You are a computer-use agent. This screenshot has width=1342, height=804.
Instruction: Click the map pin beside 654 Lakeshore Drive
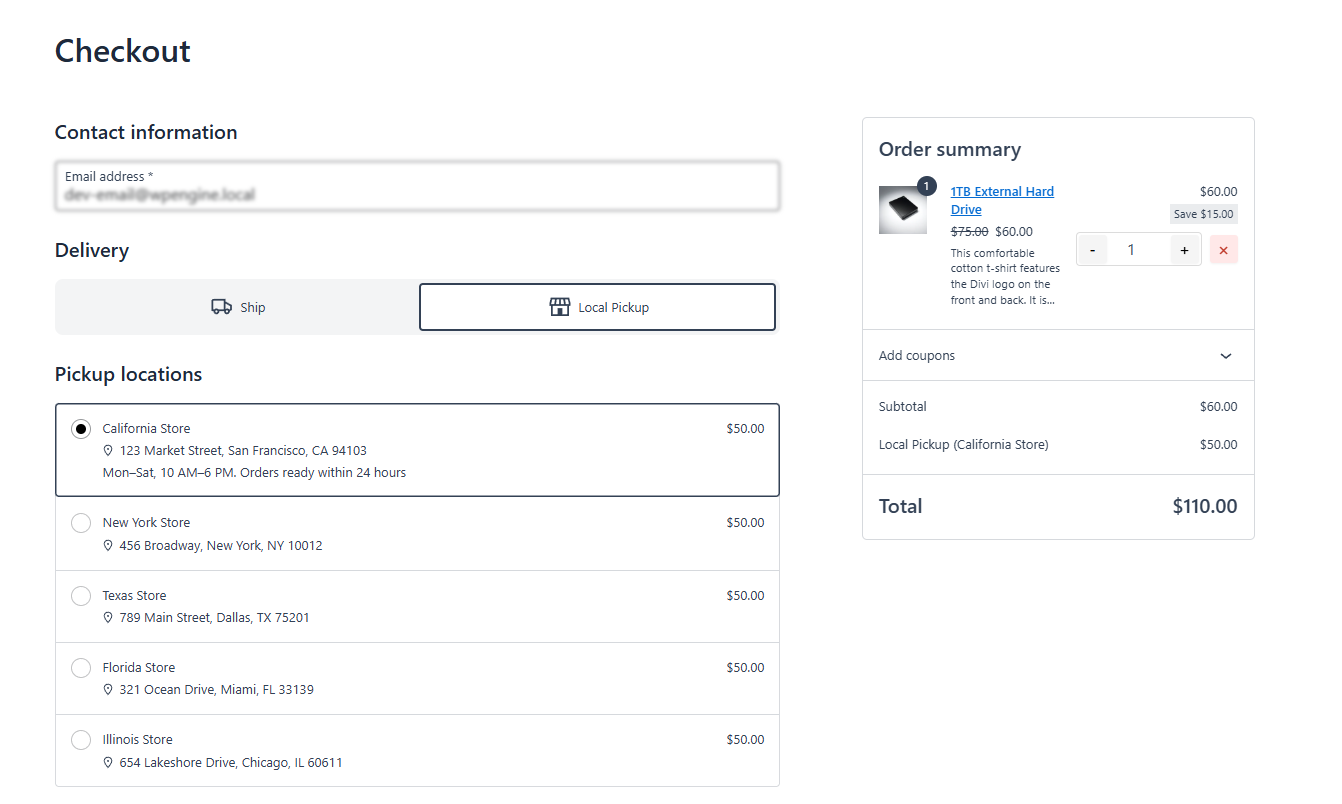pyautogui.click(x=108, y=763)
